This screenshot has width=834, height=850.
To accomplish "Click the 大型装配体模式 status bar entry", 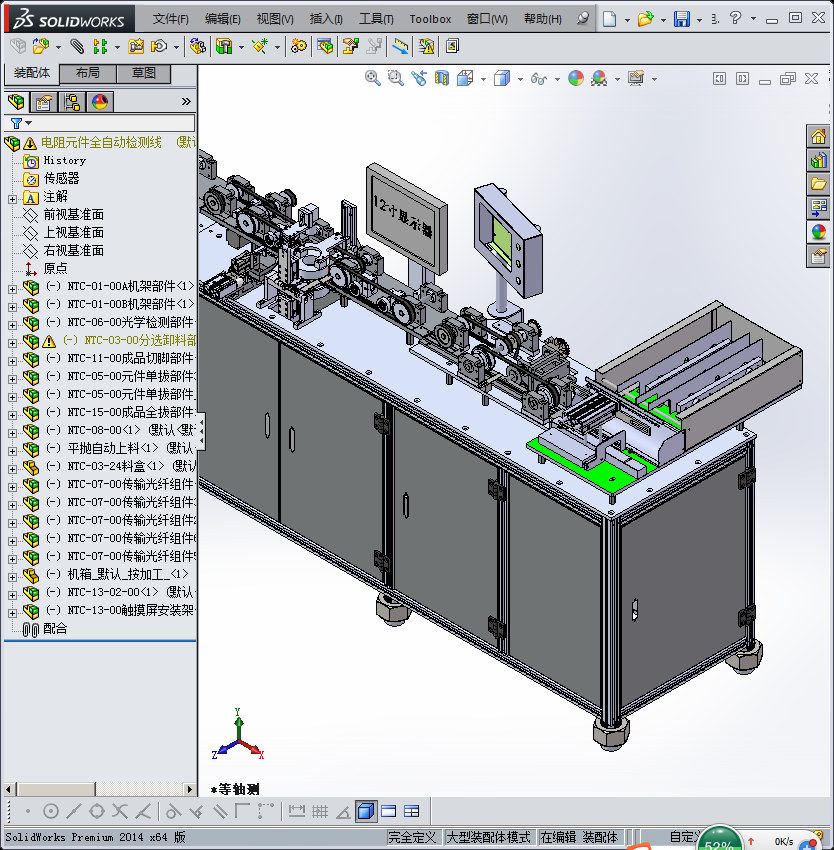I will pyautogui.click(x=488, y=837).
